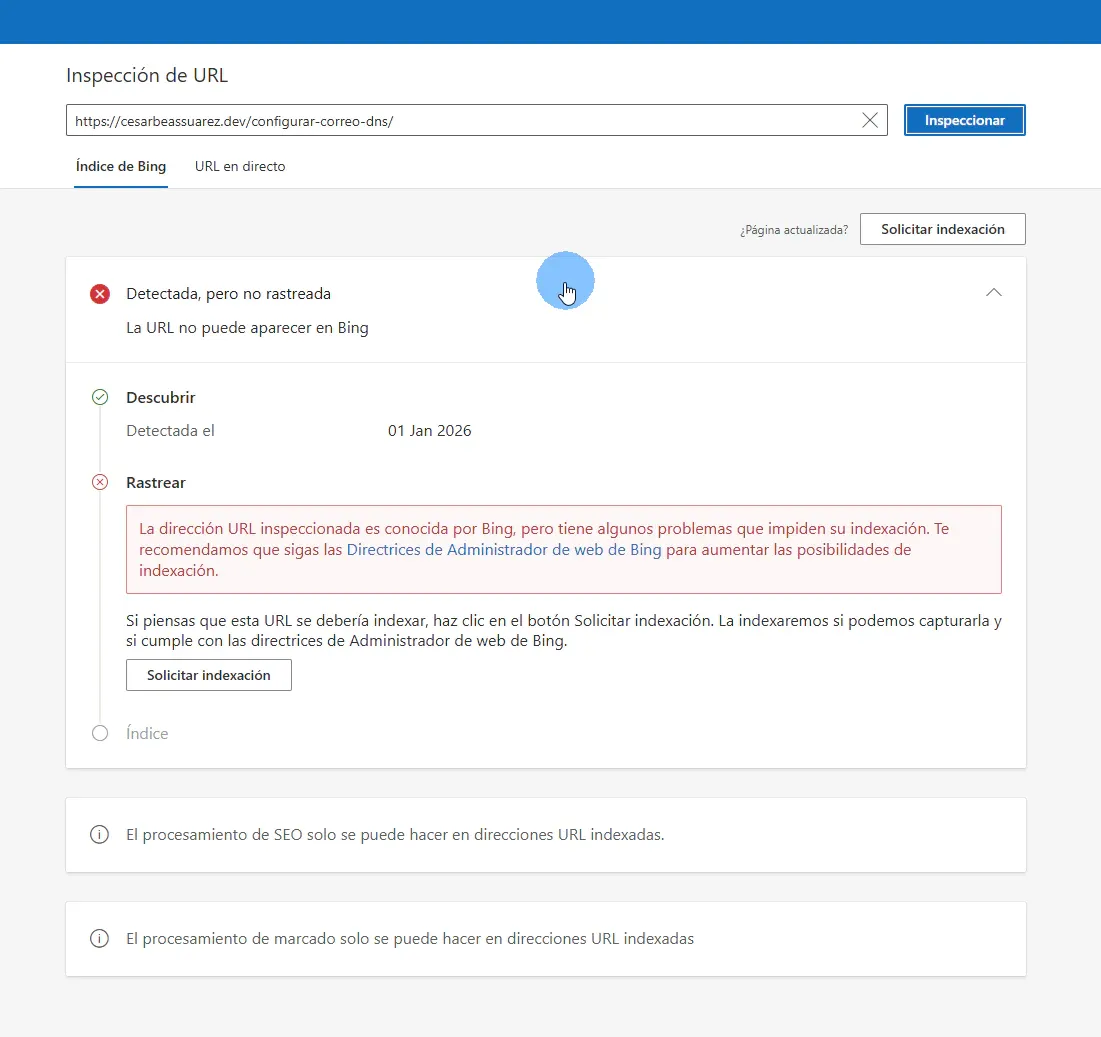Clear the URL field using the X icon
The image size is (1101, 1037).
tap(869, 120)
